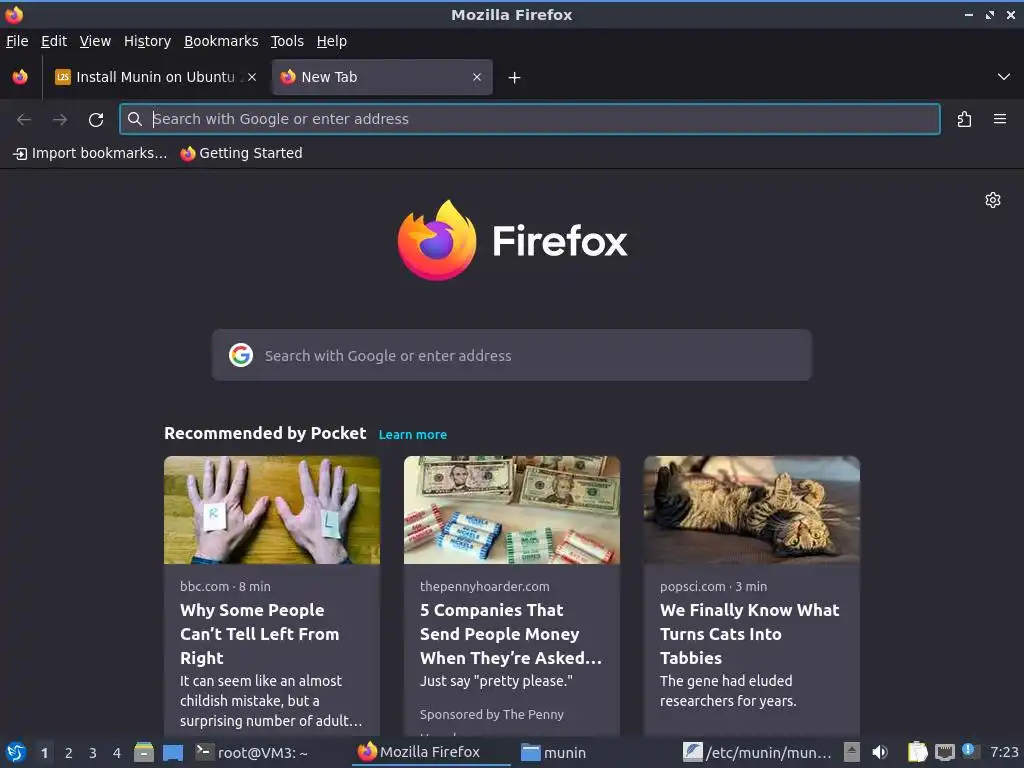
Task: Open the History menu
Action: [147, 41]
